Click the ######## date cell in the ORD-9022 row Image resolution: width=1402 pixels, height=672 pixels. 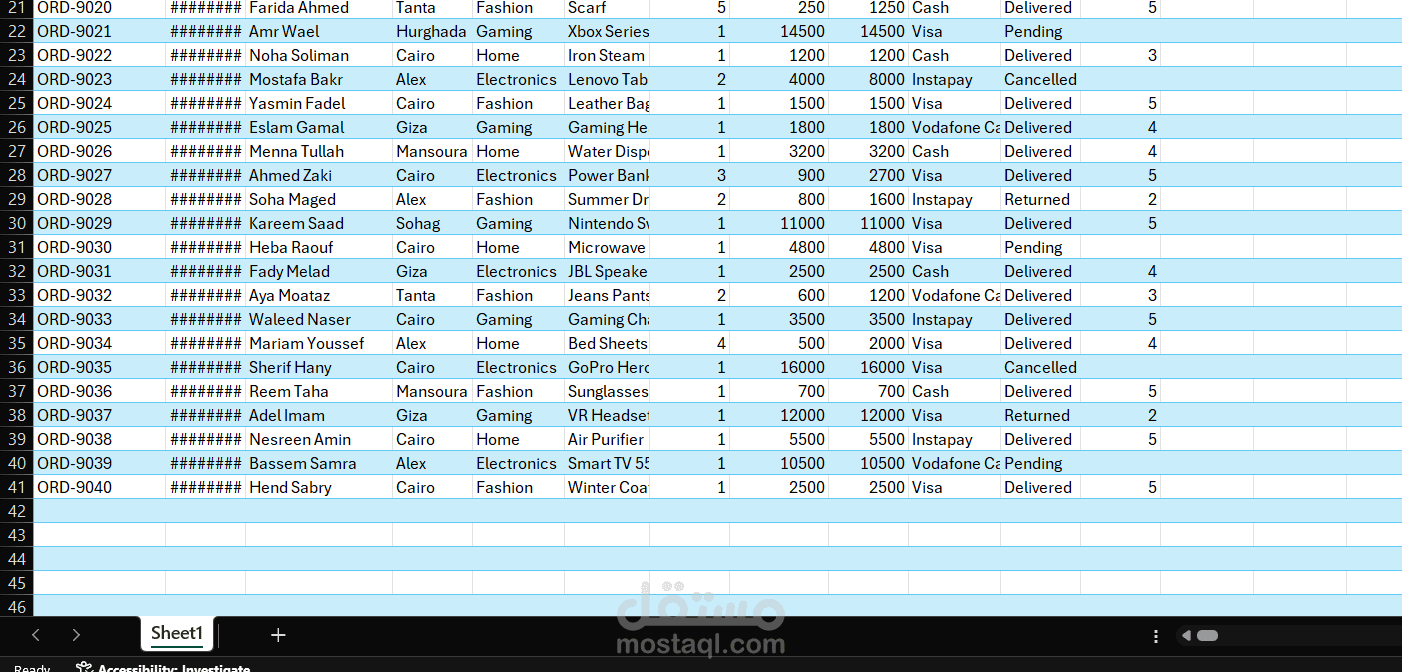pyautogui.click(x=205, y=55)
